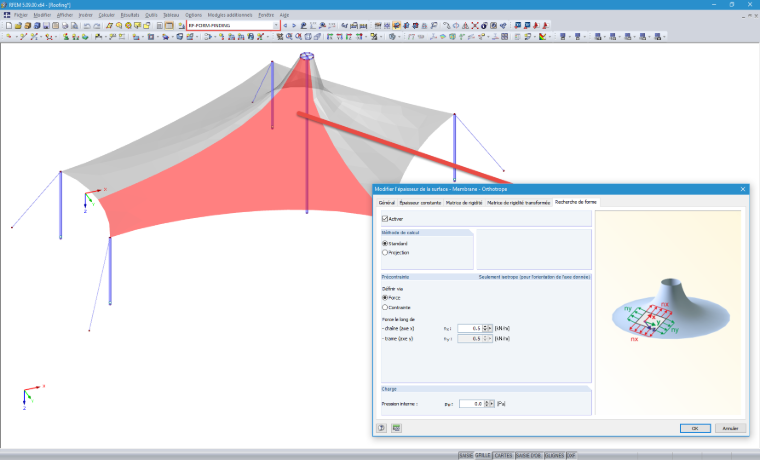Expand the arrow next to chaîne force value
This screenshot has height=460, width=760.
[x=490, y=328]
